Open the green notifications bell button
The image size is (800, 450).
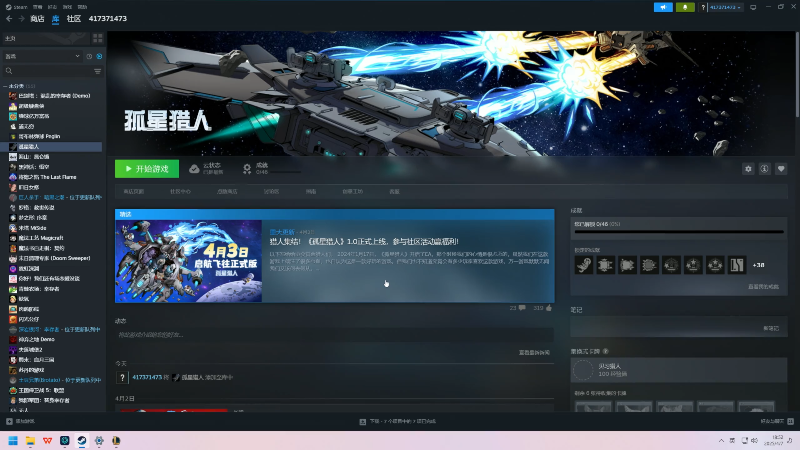click(685, 7)
